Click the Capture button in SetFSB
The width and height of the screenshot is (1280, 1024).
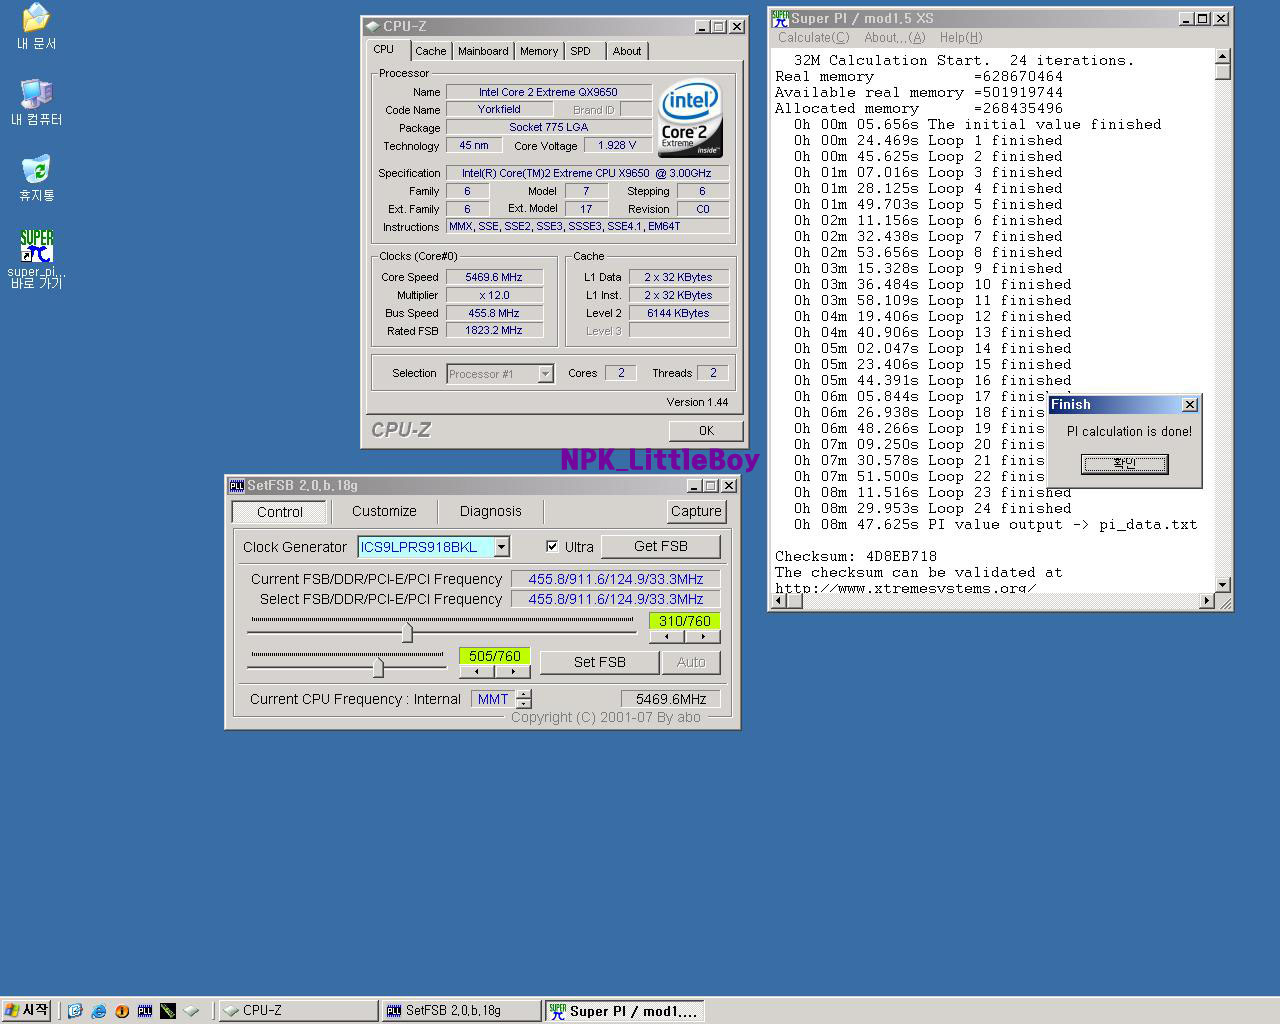696,511
